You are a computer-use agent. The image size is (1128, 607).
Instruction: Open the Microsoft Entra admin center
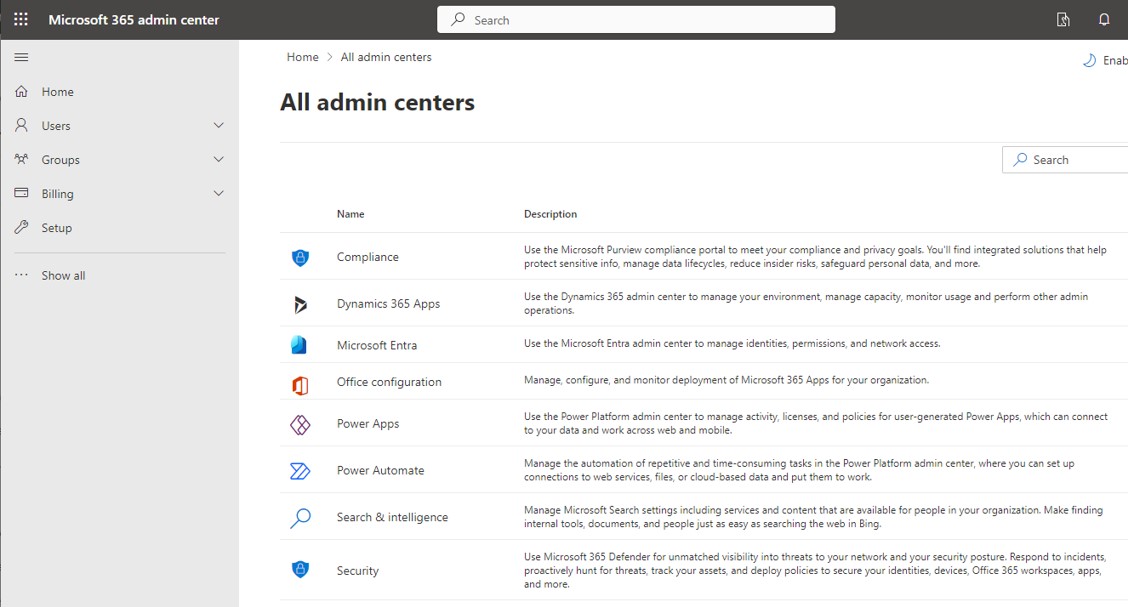[377, 345]
